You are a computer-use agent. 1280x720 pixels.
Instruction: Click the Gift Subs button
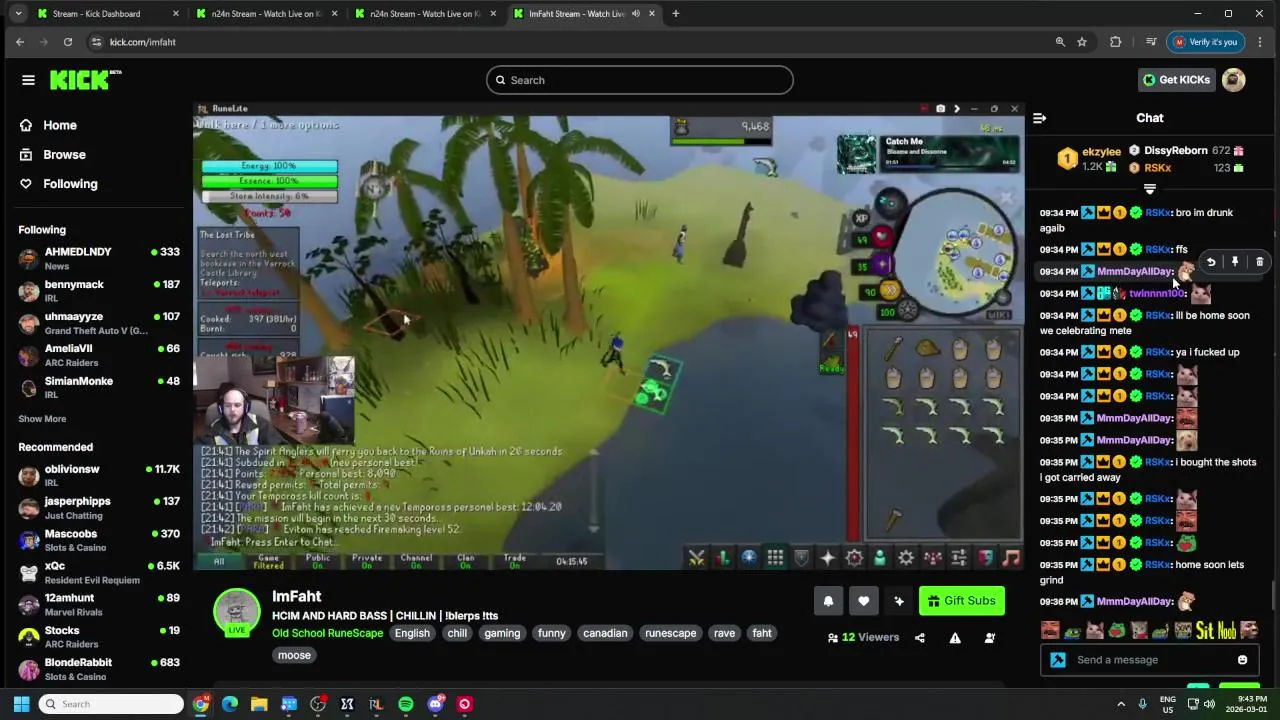coord(961,601)
